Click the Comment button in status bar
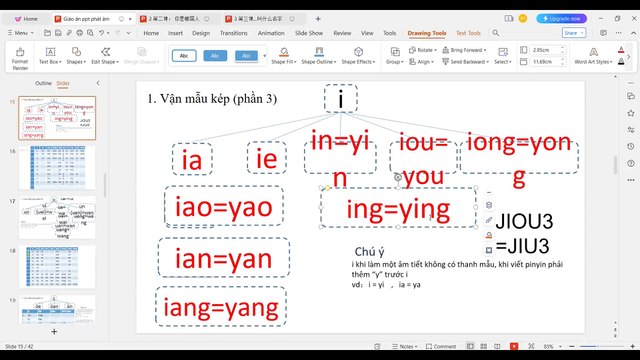 pyautogui.click(x=441, y=346)
